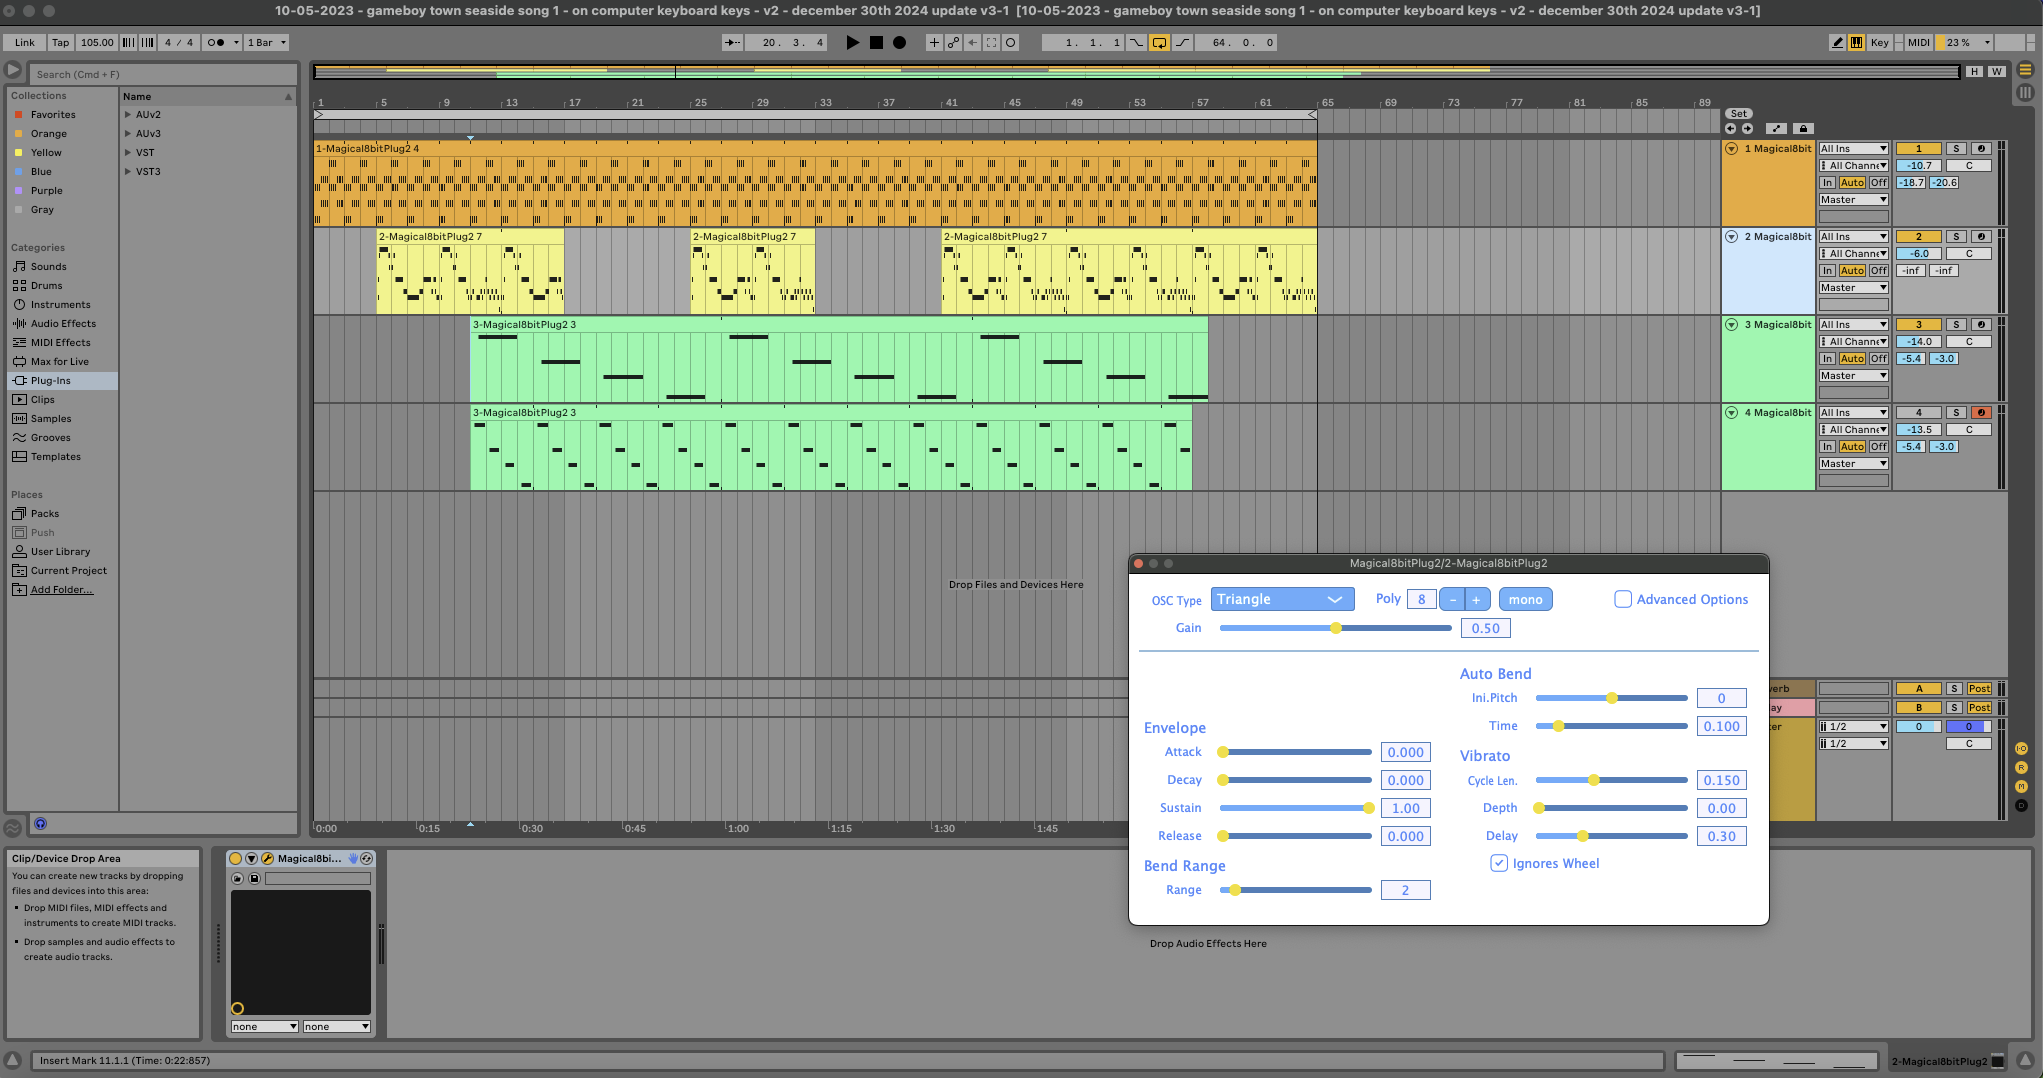Screen dimensions: 2043x1078
Task: Toggle Automation Mode icon beside locators
Action: [1776, 129]
